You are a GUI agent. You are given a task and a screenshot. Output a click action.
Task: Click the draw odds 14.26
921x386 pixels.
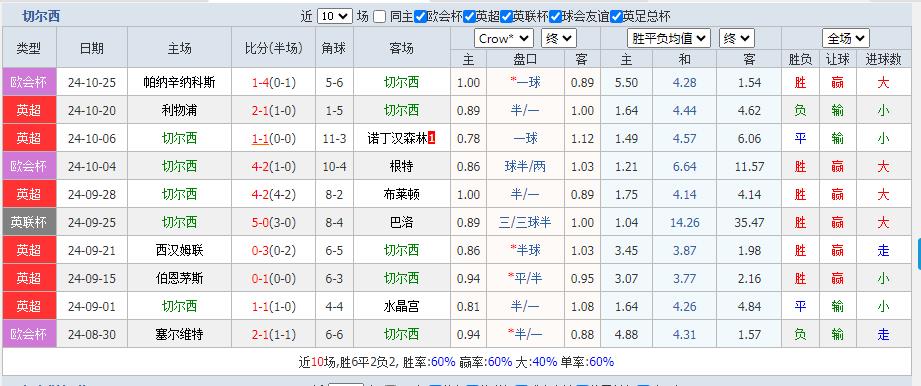684,223
